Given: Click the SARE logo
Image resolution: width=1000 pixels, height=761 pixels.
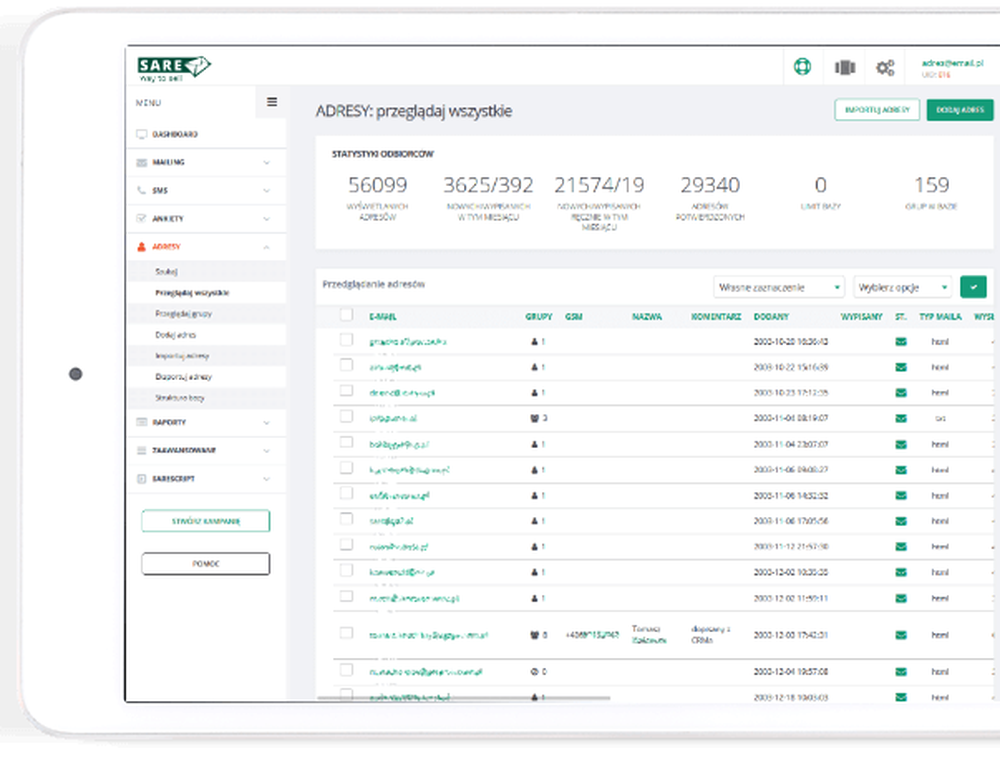Looking at the screenshot, I should coord(173,68).
